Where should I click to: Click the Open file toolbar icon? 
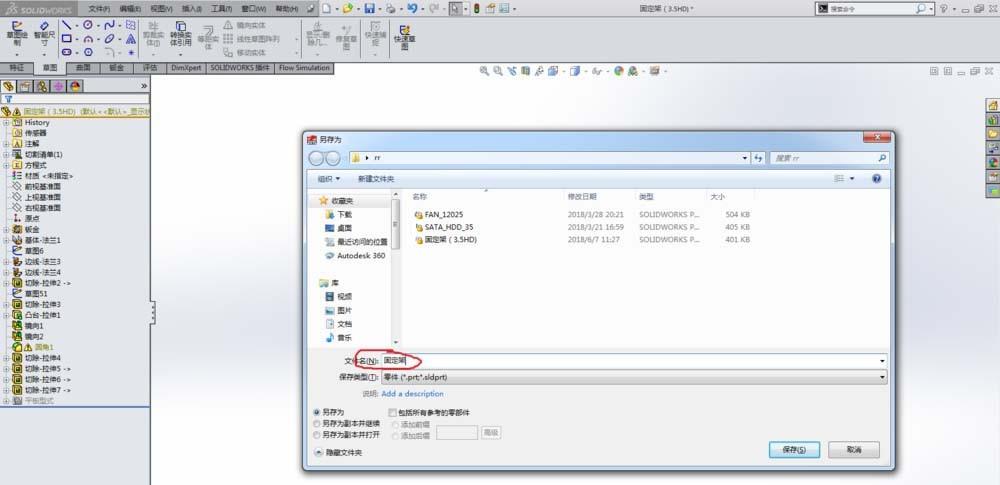pyautogui.click(x=347, y=8)
